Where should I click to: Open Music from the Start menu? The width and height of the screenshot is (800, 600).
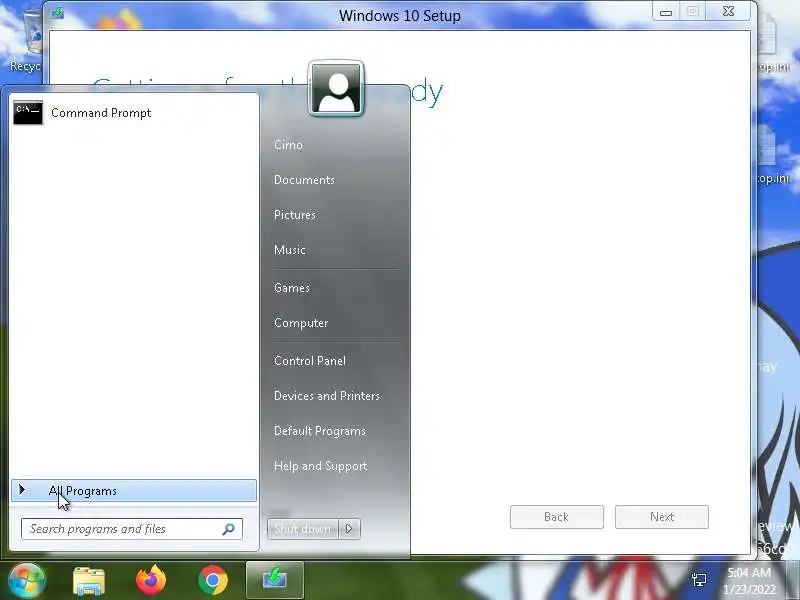(x=290, y=249)
